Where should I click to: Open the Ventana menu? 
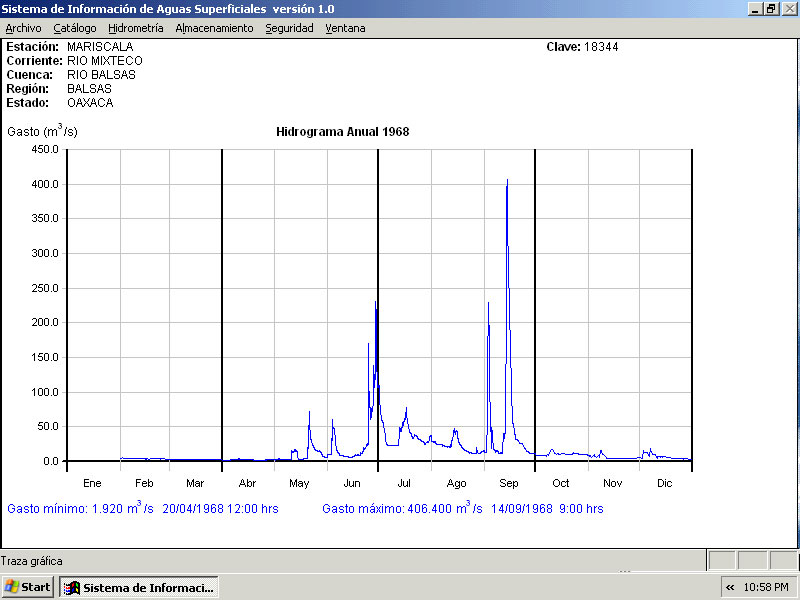[345, 28]
